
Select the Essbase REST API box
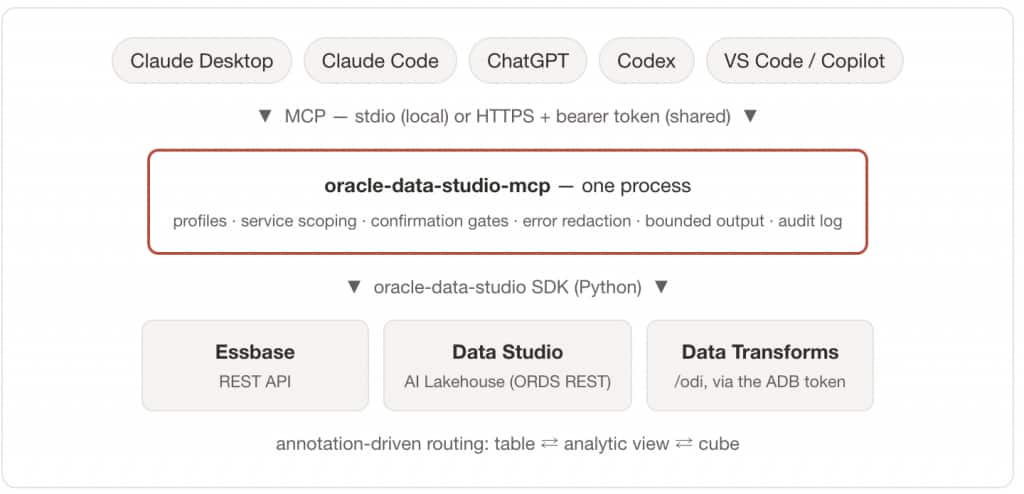point(255,365)
